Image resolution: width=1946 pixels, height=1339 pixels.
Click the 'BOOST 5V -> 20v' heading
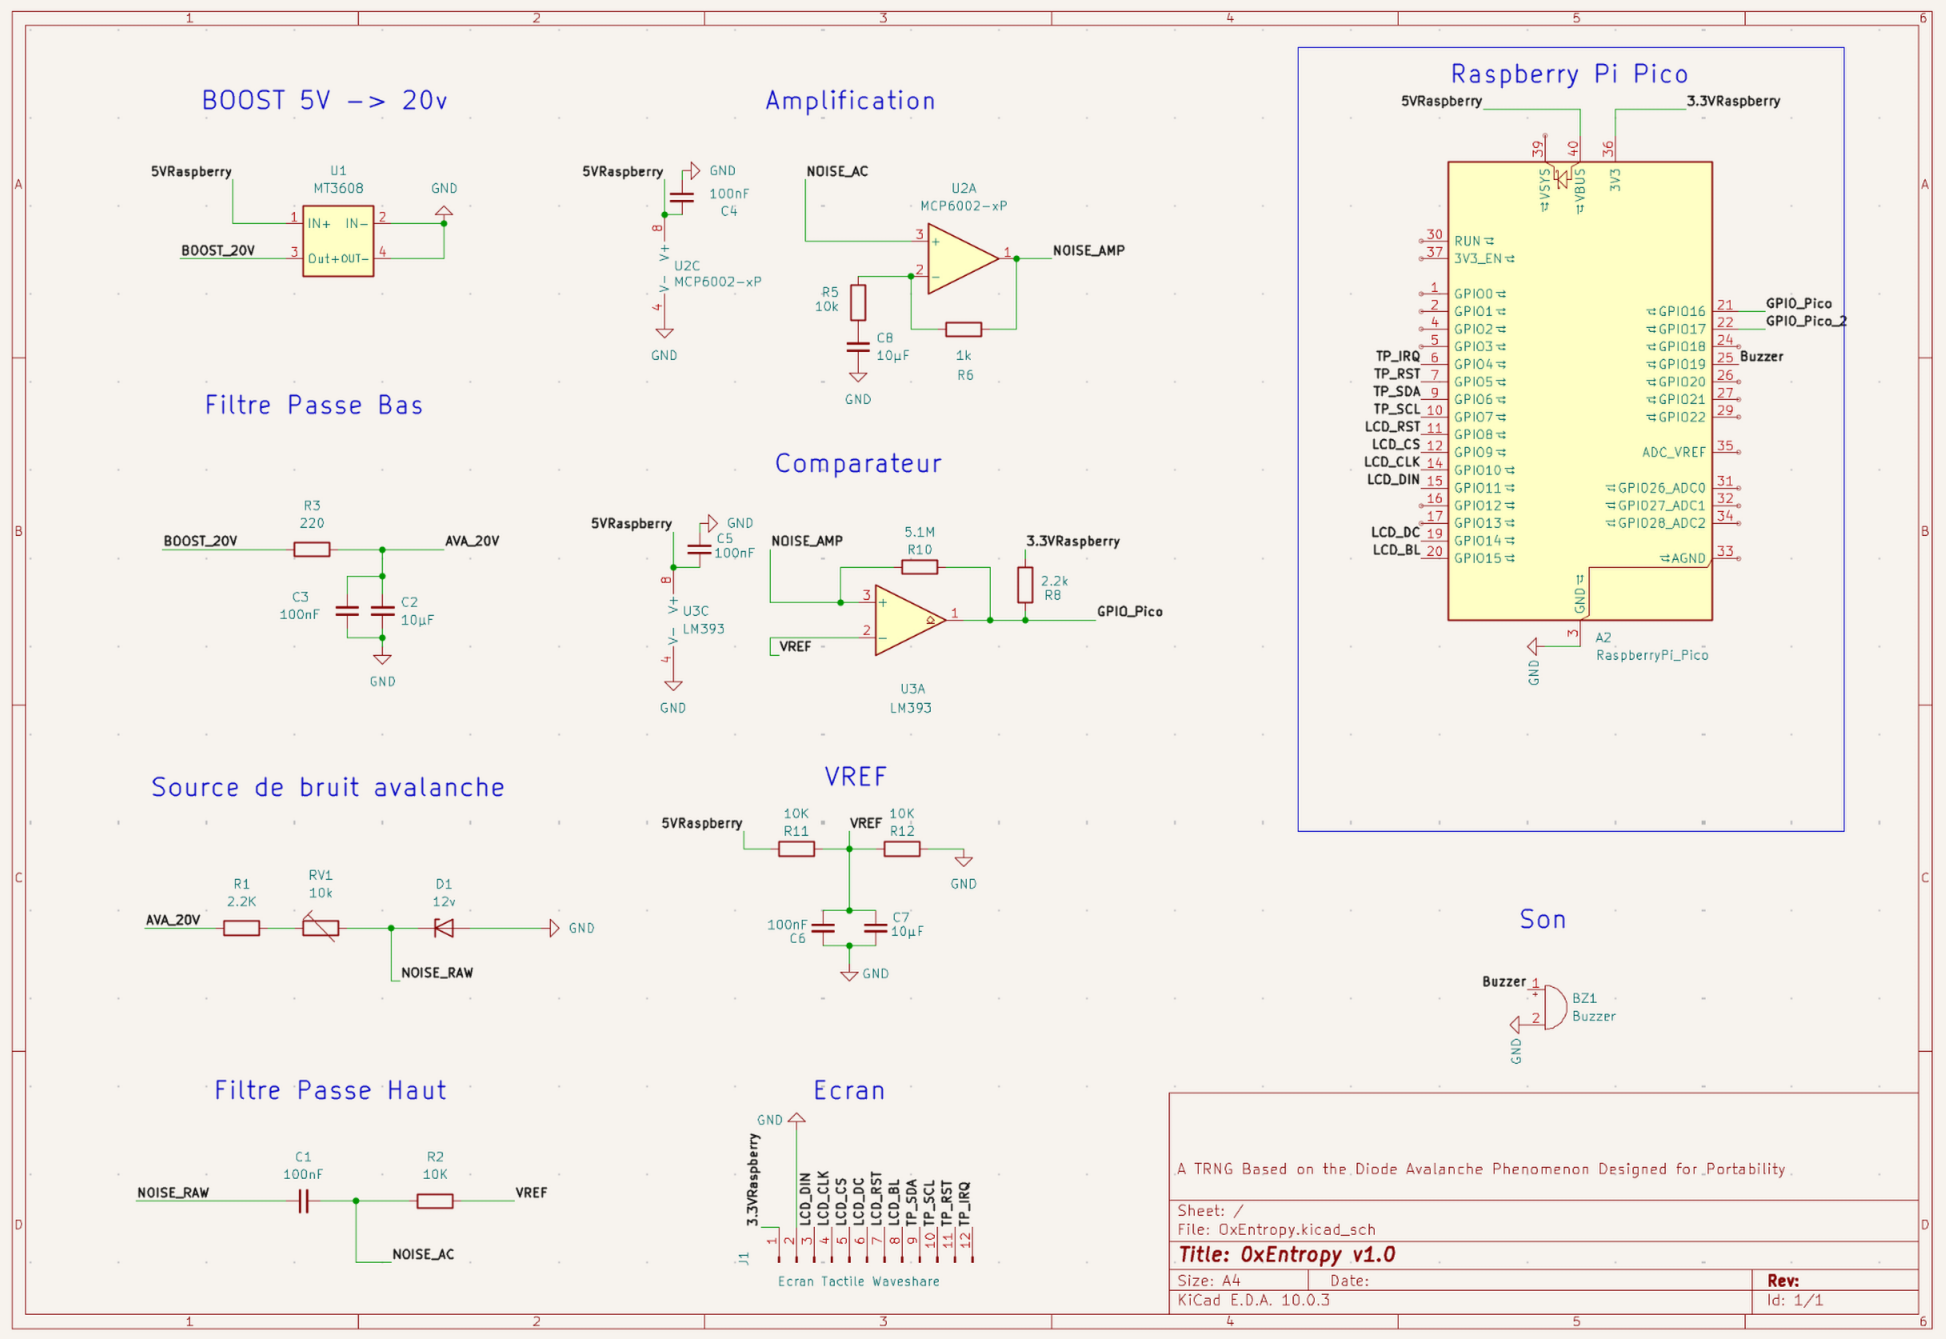tap(325, 101)
